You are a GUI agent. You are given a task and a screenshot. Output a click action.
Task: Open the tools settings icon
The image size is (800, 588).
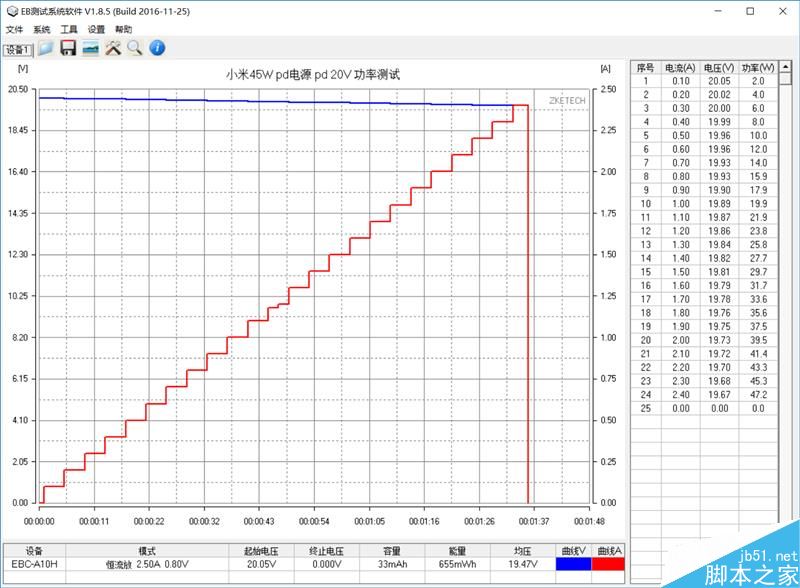pyautogui.click(x=113, y=48)
